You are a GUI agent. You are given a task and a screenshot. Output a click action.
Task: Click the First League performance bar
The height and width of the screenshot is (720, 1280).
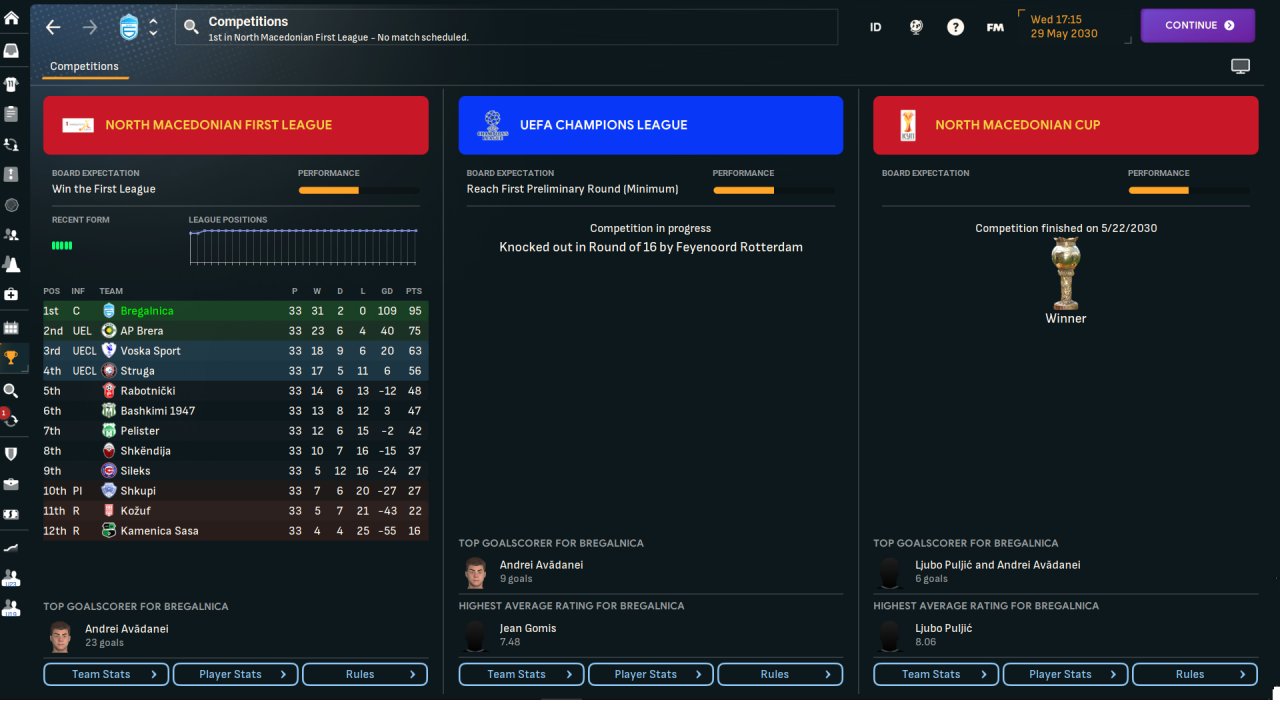359,190
